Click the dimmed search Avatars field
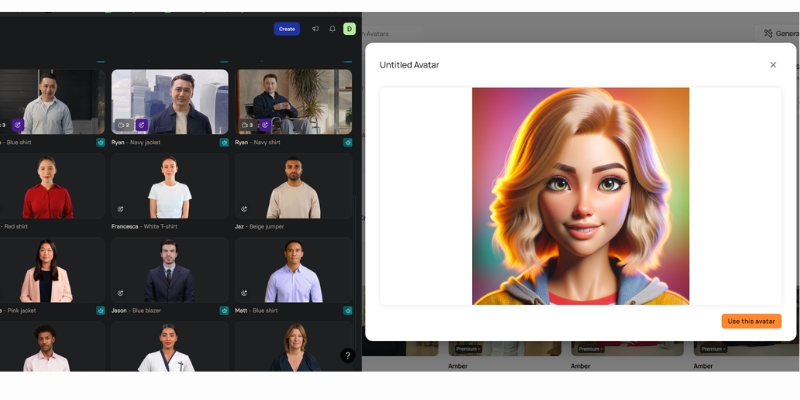Image resolution: width=800 pixels, height=400 pixels. [x=392, y=34]
